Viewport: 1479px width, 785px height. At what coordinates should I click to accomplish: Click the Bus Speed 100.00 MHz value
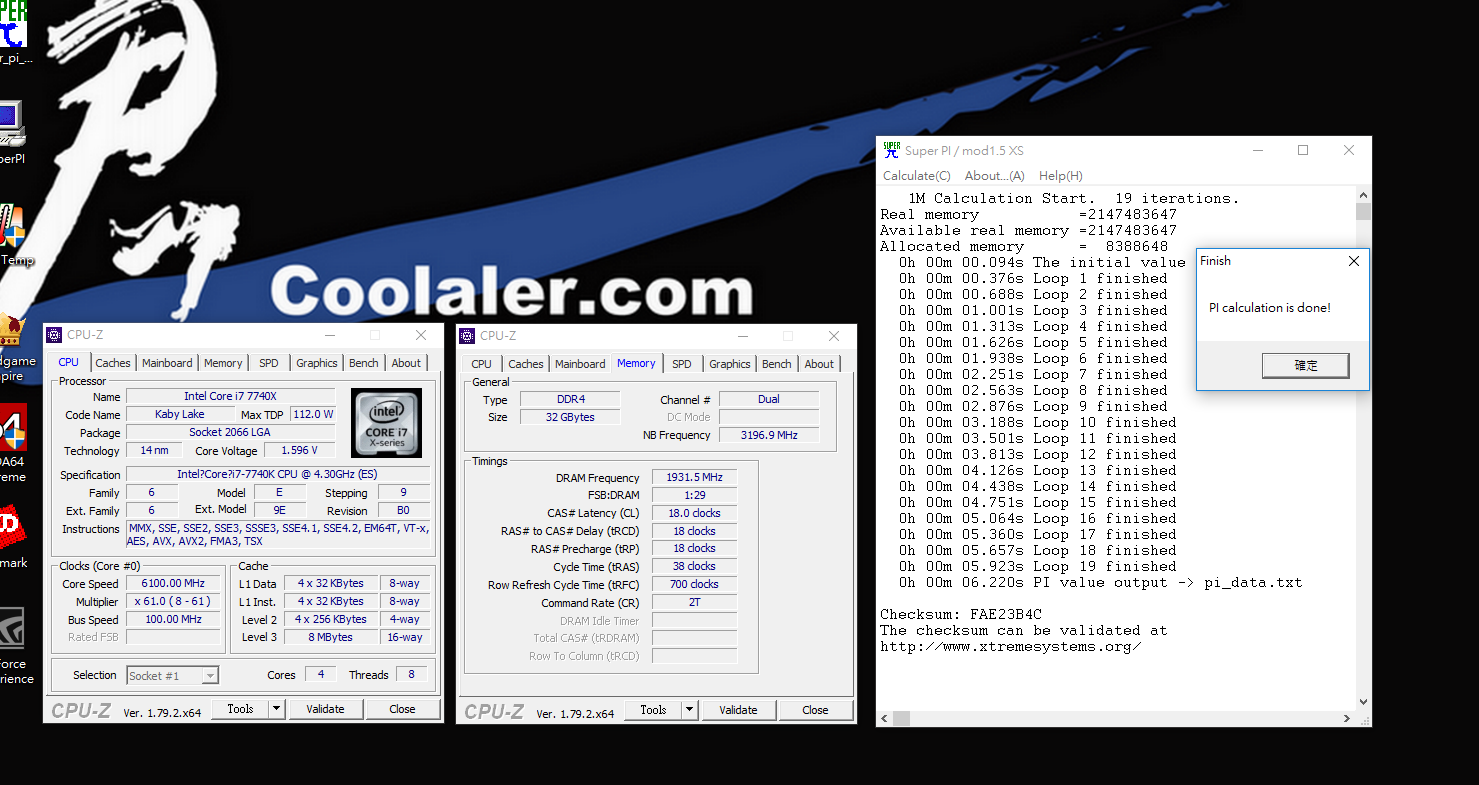tap(174, 619)
